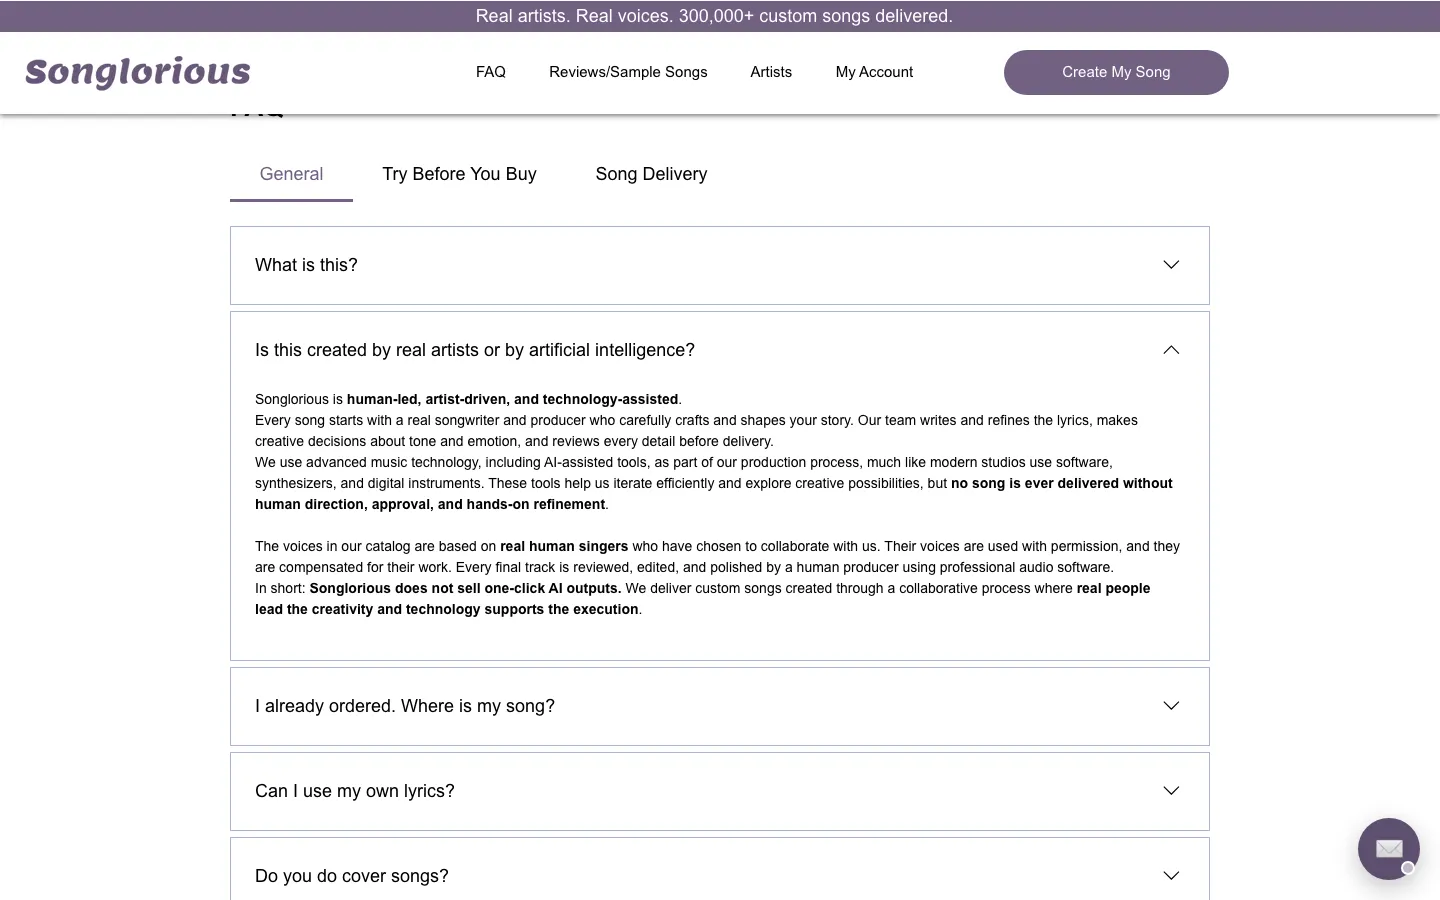The image size is (1440, 900).
Task: Open Reviews/Sample Songs page
Action: tap(628, 72)
